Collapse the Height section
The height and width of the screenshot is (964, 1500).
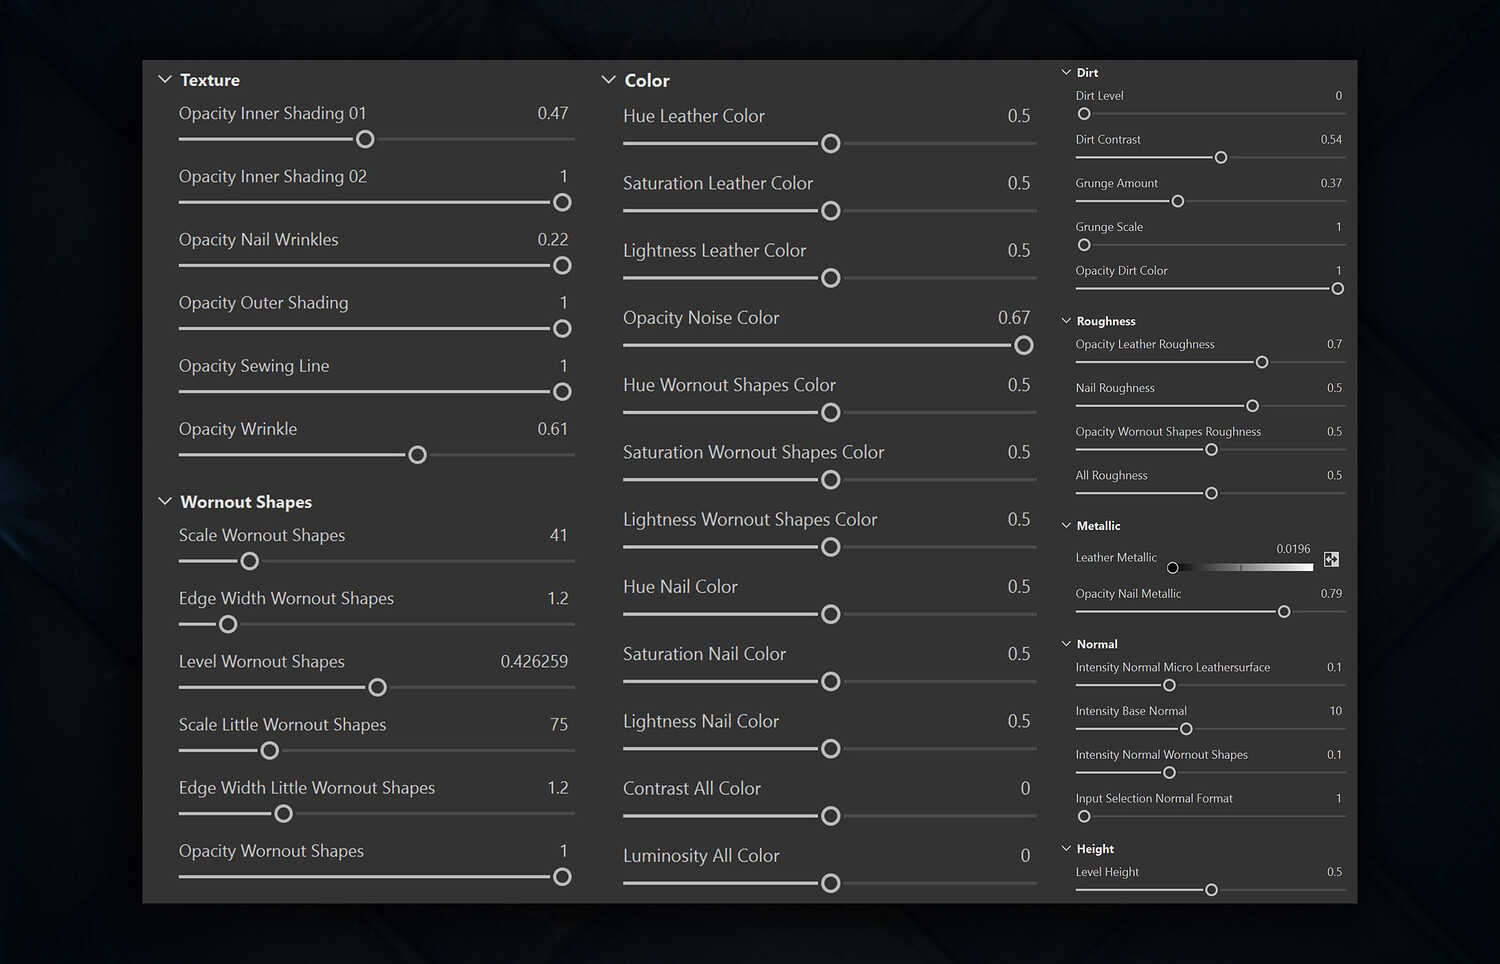[1066, 849]
